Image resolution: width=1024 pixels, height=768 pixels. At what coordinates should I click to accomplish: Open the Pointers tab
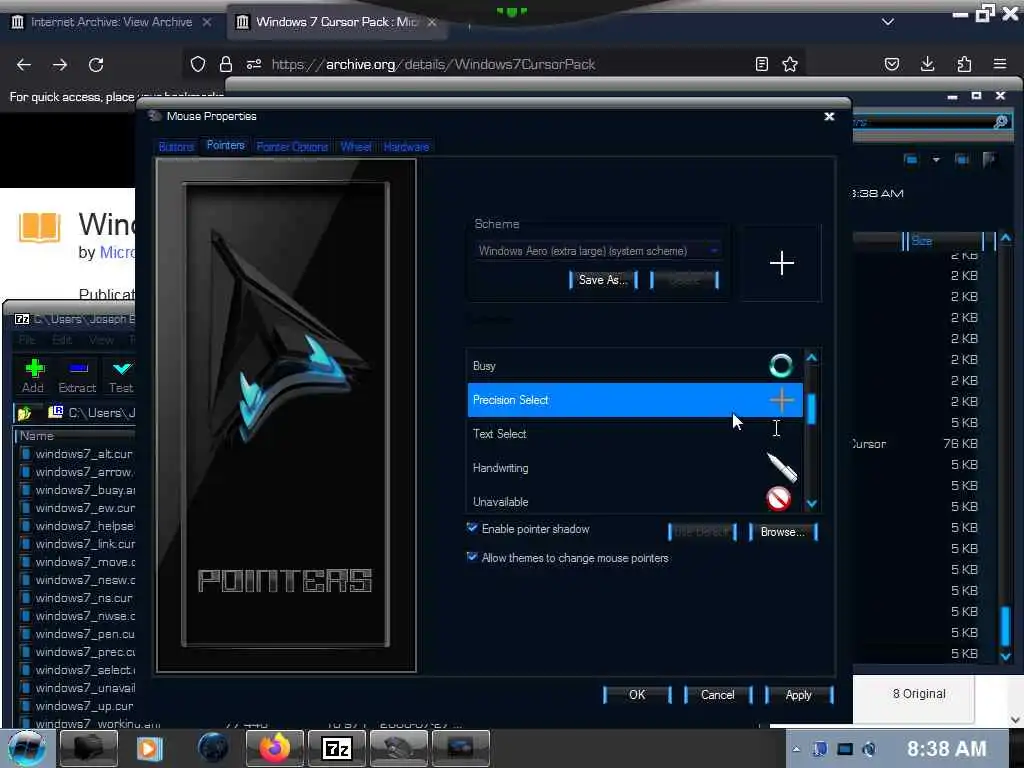225,145
